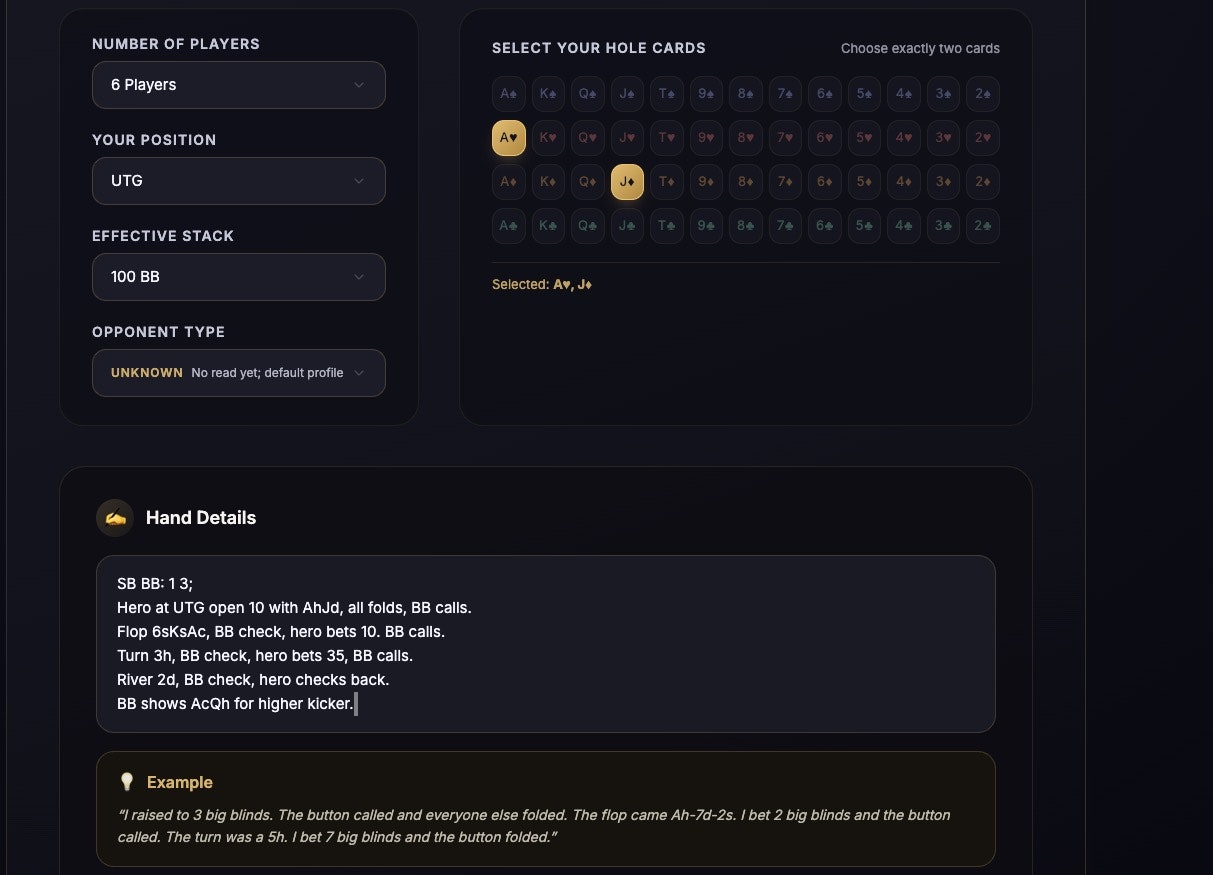The height and width of the screenshot is (875, 1213).
Task: Select the 5 of hearts card
Action: coord(864,138)
